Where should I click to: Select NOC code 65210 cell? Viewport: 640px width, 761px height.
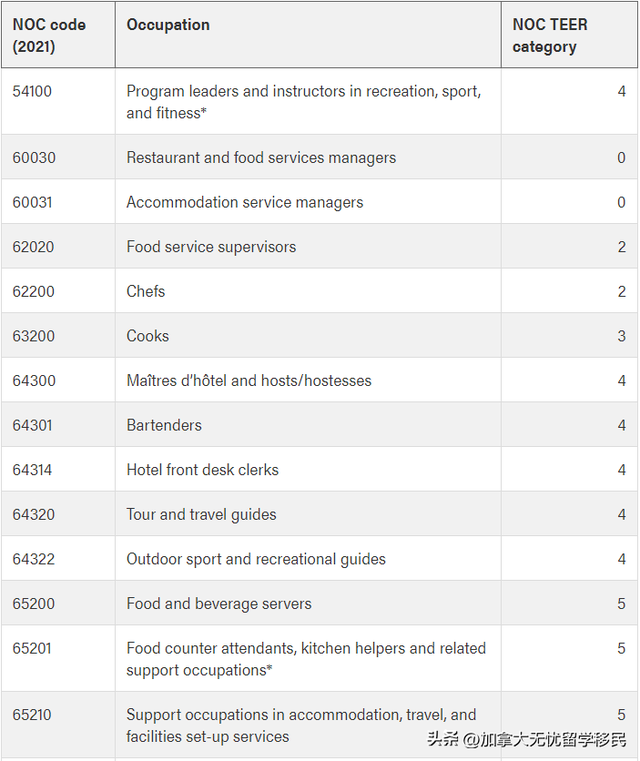[x=58, y=725]
